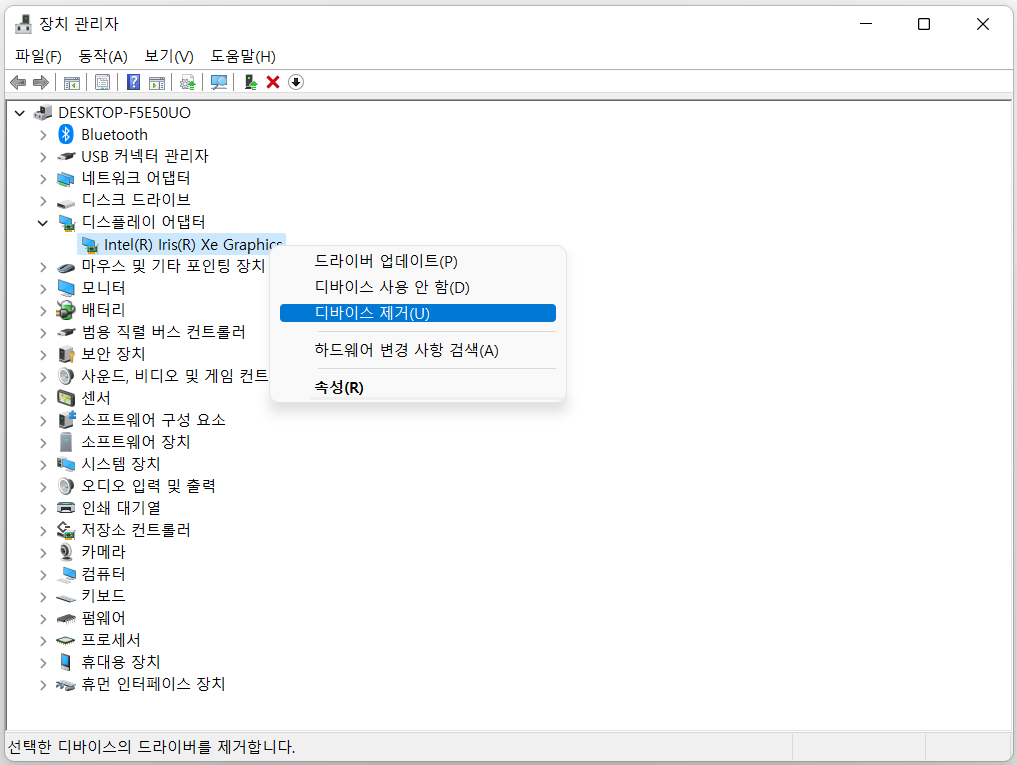Click the Show/Hide console tree toolbar icon
Screen dimensions: 1017x765
tap(71, 82)
